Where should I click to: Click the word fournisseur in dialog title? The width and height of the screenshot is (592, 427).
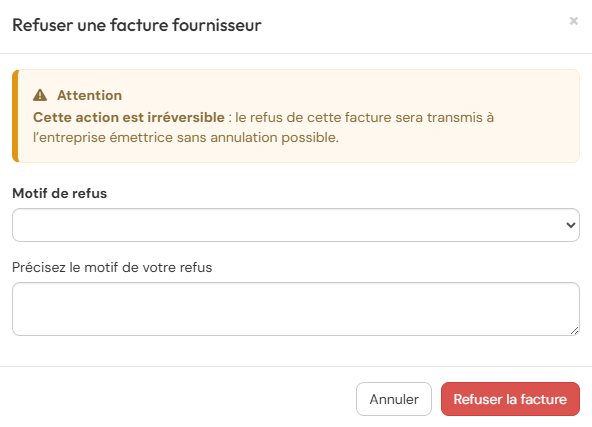[x=217, y=25]
